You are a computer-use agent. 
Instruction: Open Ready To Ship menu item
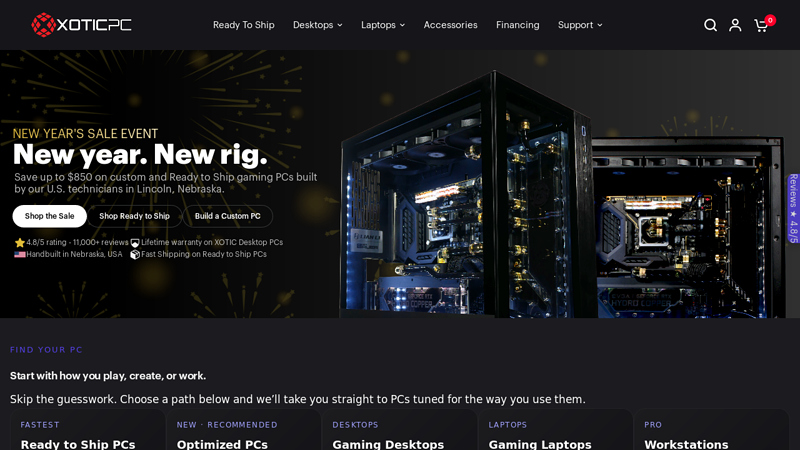click(x=243, y=25)
